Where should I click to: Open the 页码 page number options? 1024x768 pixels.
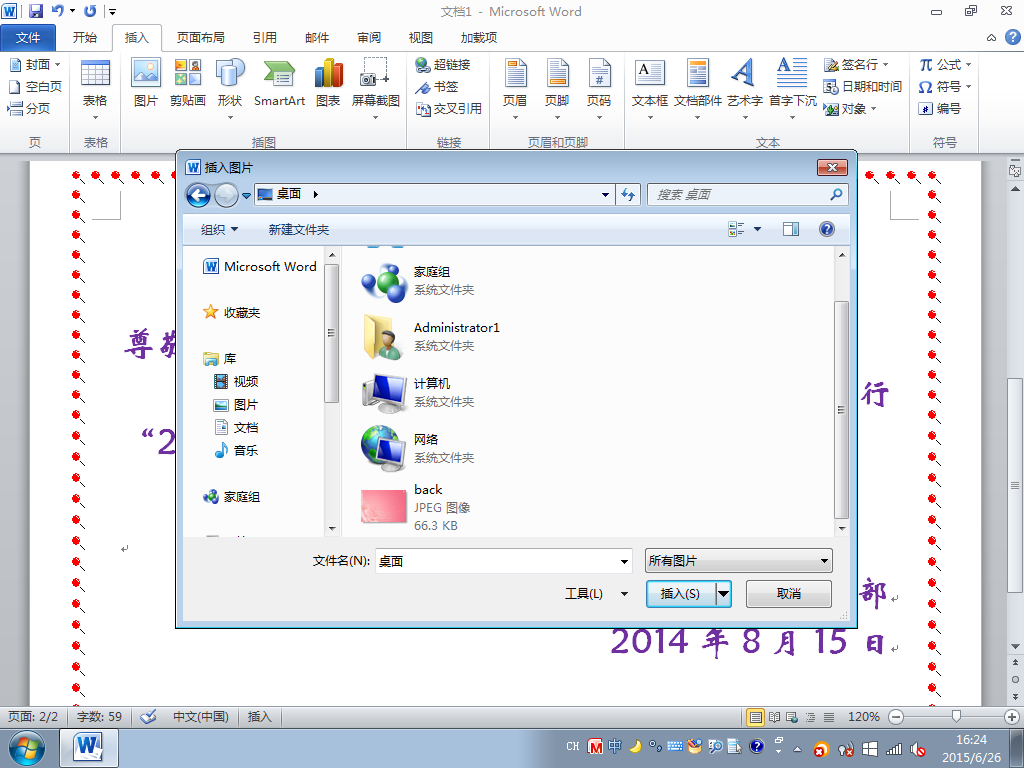click(x=599, y=88)
